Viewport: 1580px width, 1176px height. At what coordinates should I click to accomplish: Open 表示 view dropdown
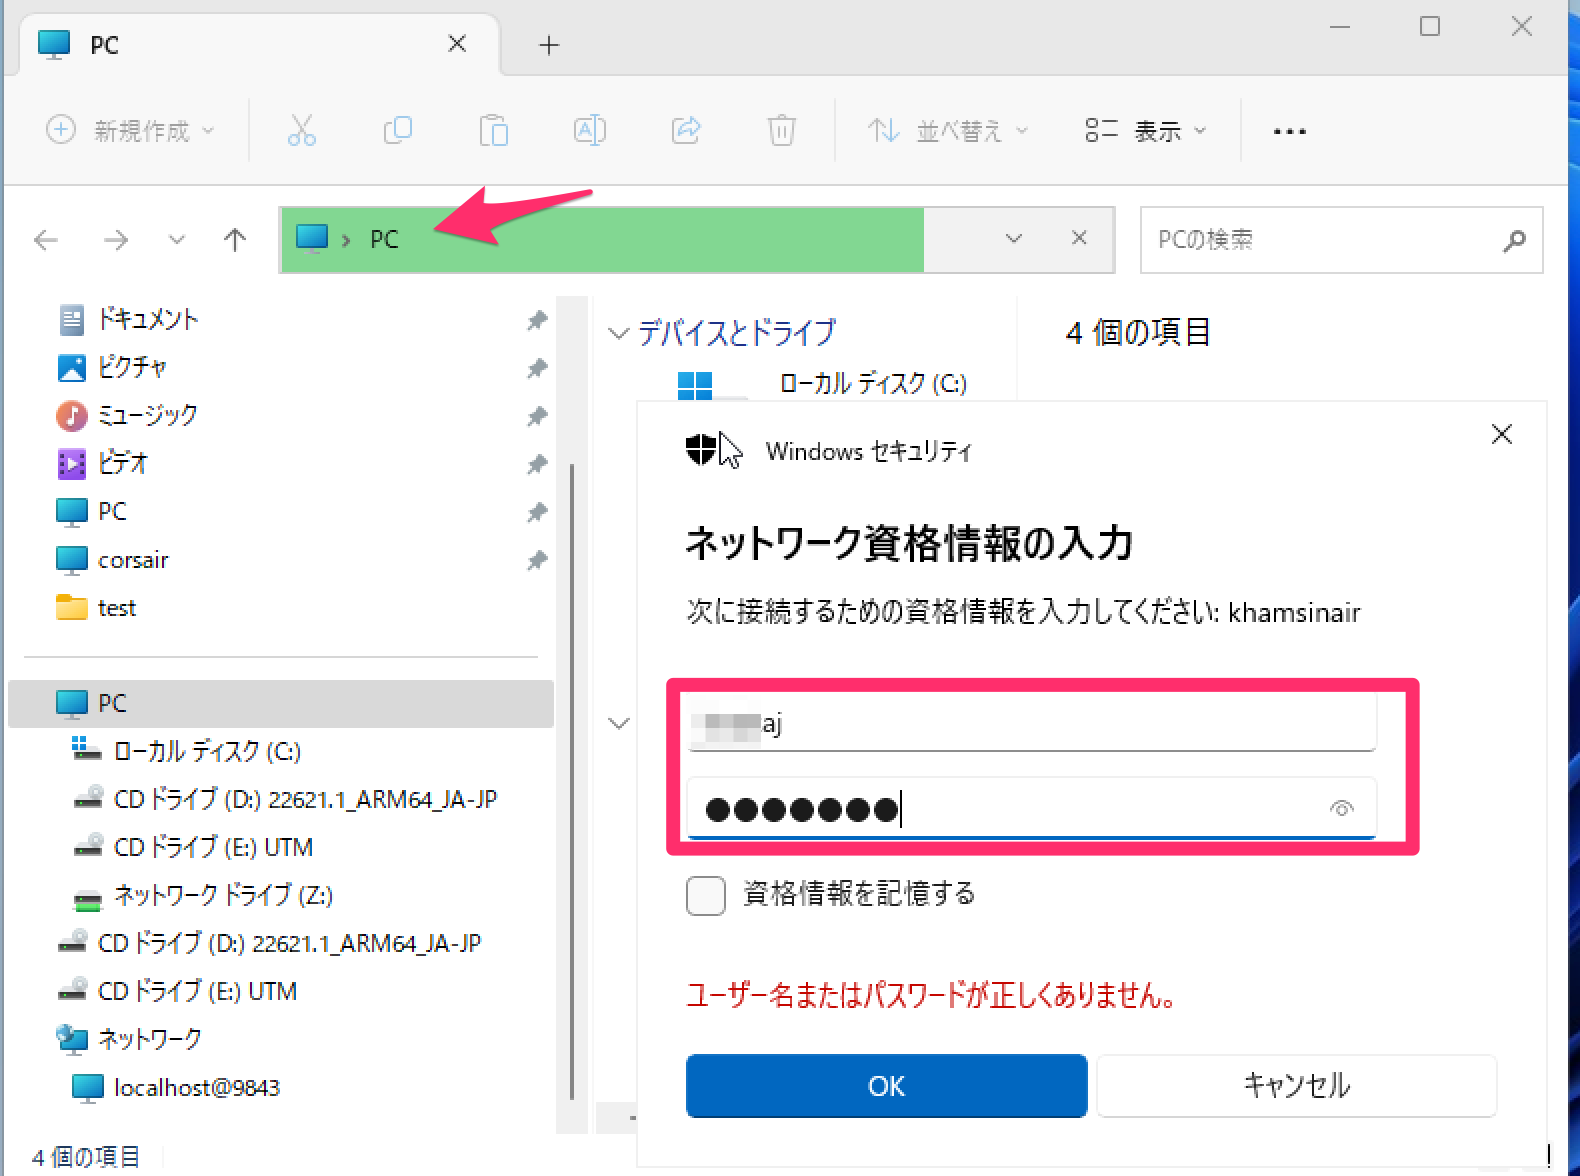[x=1146, y=130]
